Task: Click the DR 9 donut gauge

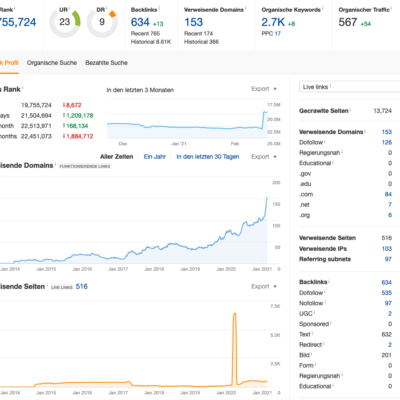Action: [102, 22]
